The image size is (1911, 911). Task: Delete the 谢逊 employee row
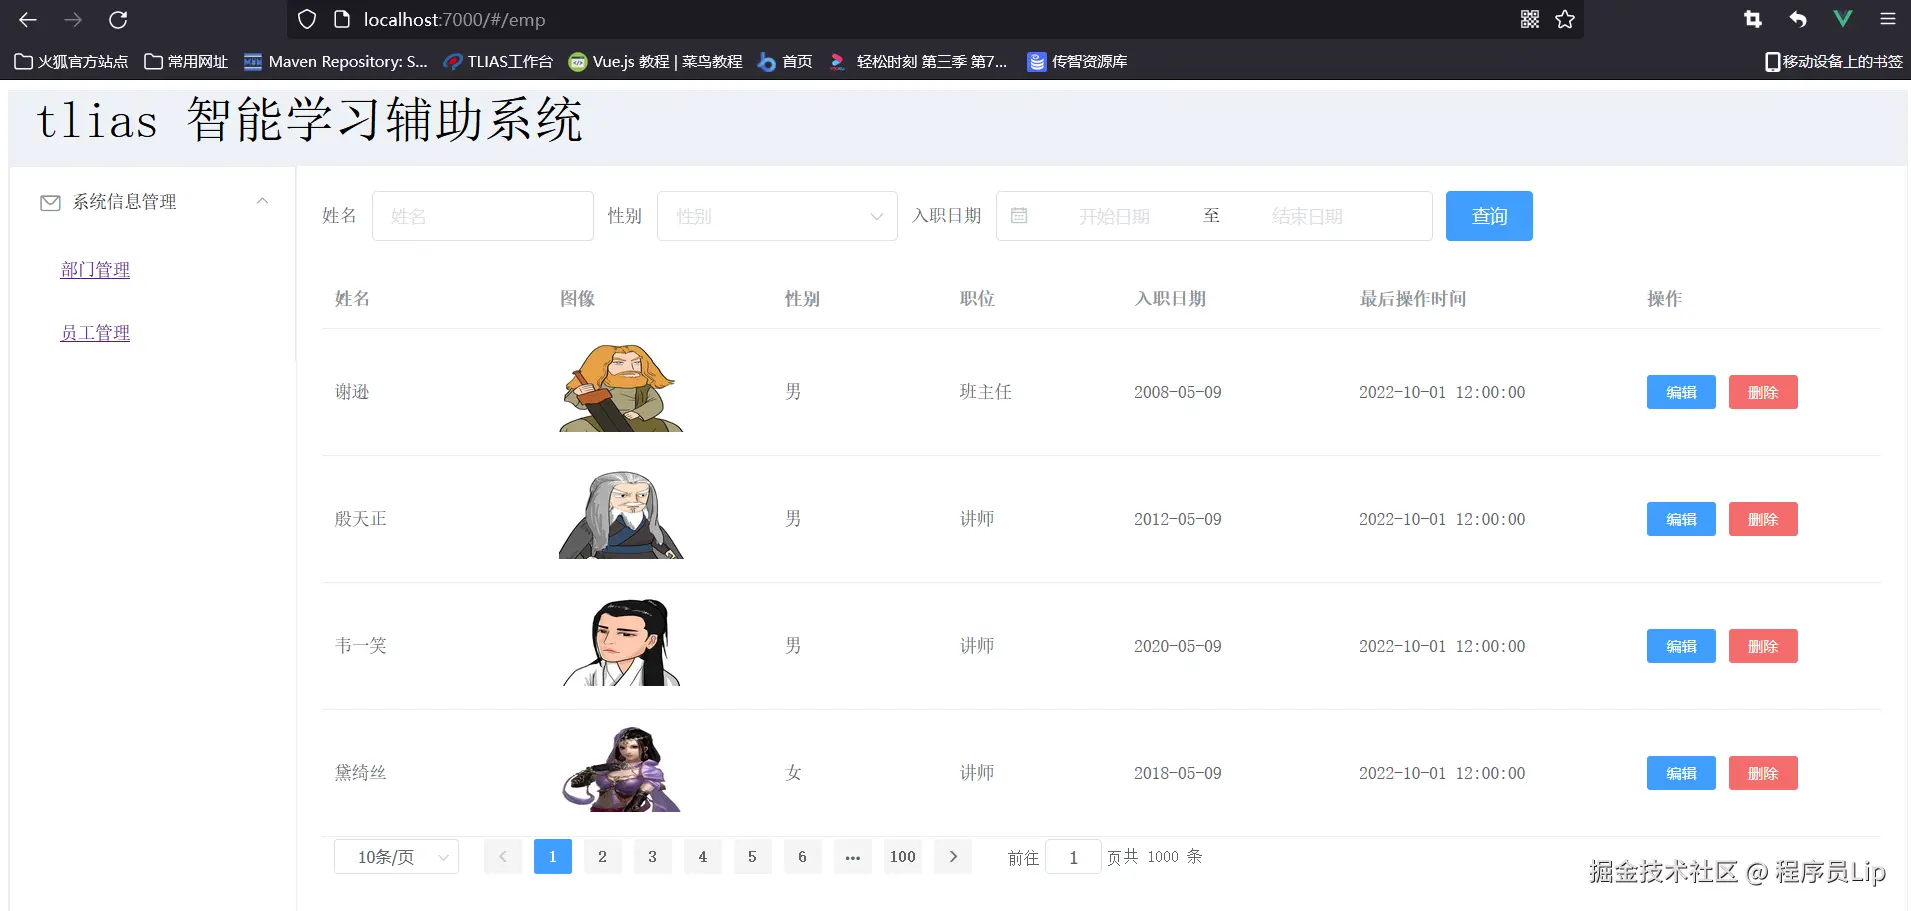pyautogui.click(x=1763, y=392)
